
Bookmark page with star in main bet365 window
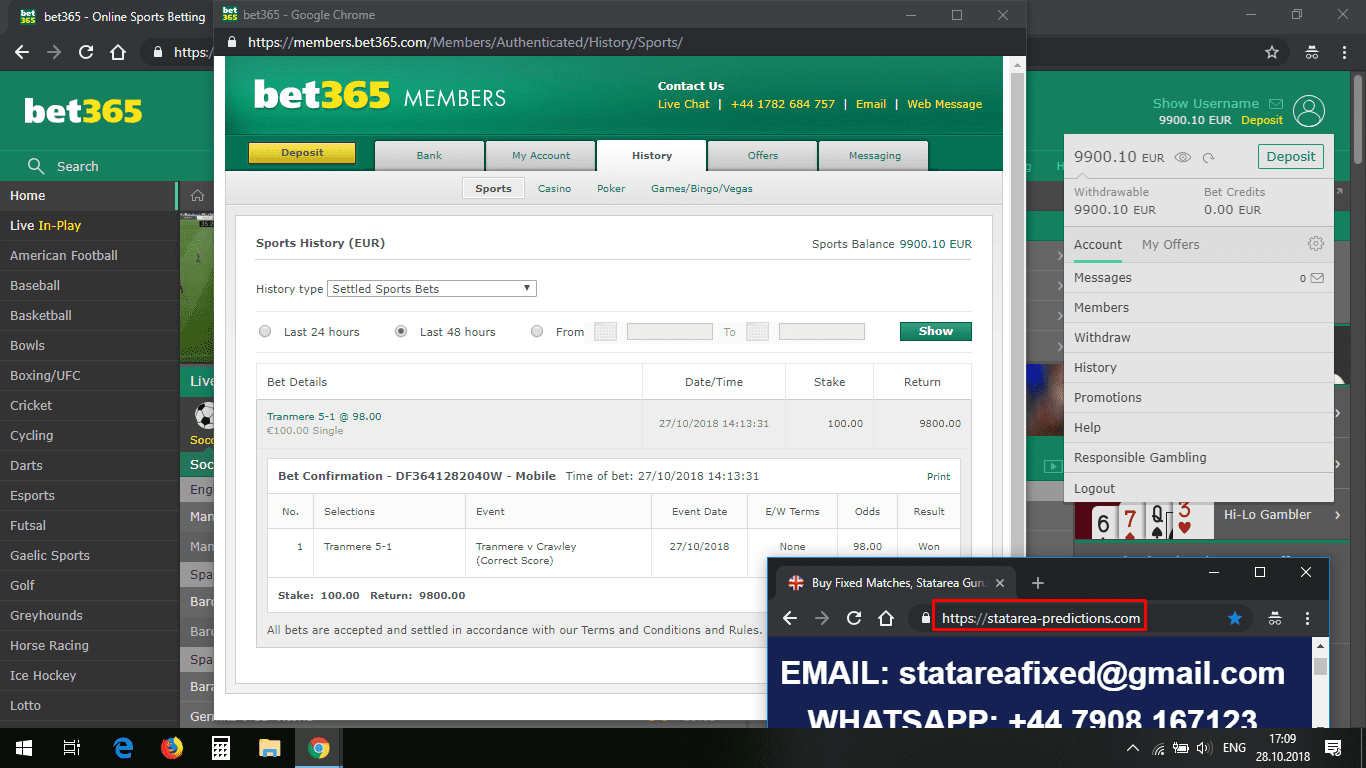[x=1272, y=52]
